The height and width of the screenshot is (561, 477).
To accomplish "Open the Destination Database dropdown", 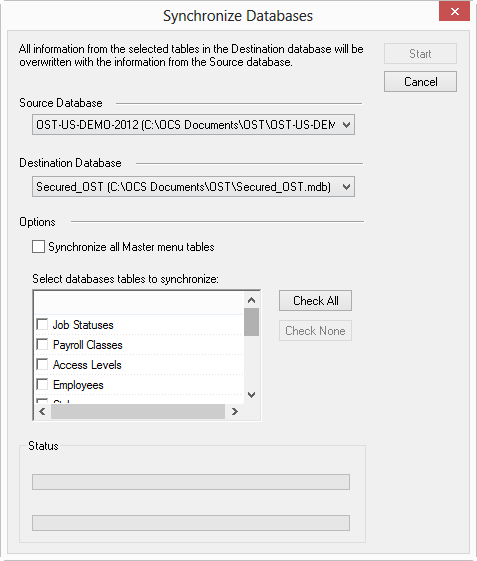I will tap(193, 186).
